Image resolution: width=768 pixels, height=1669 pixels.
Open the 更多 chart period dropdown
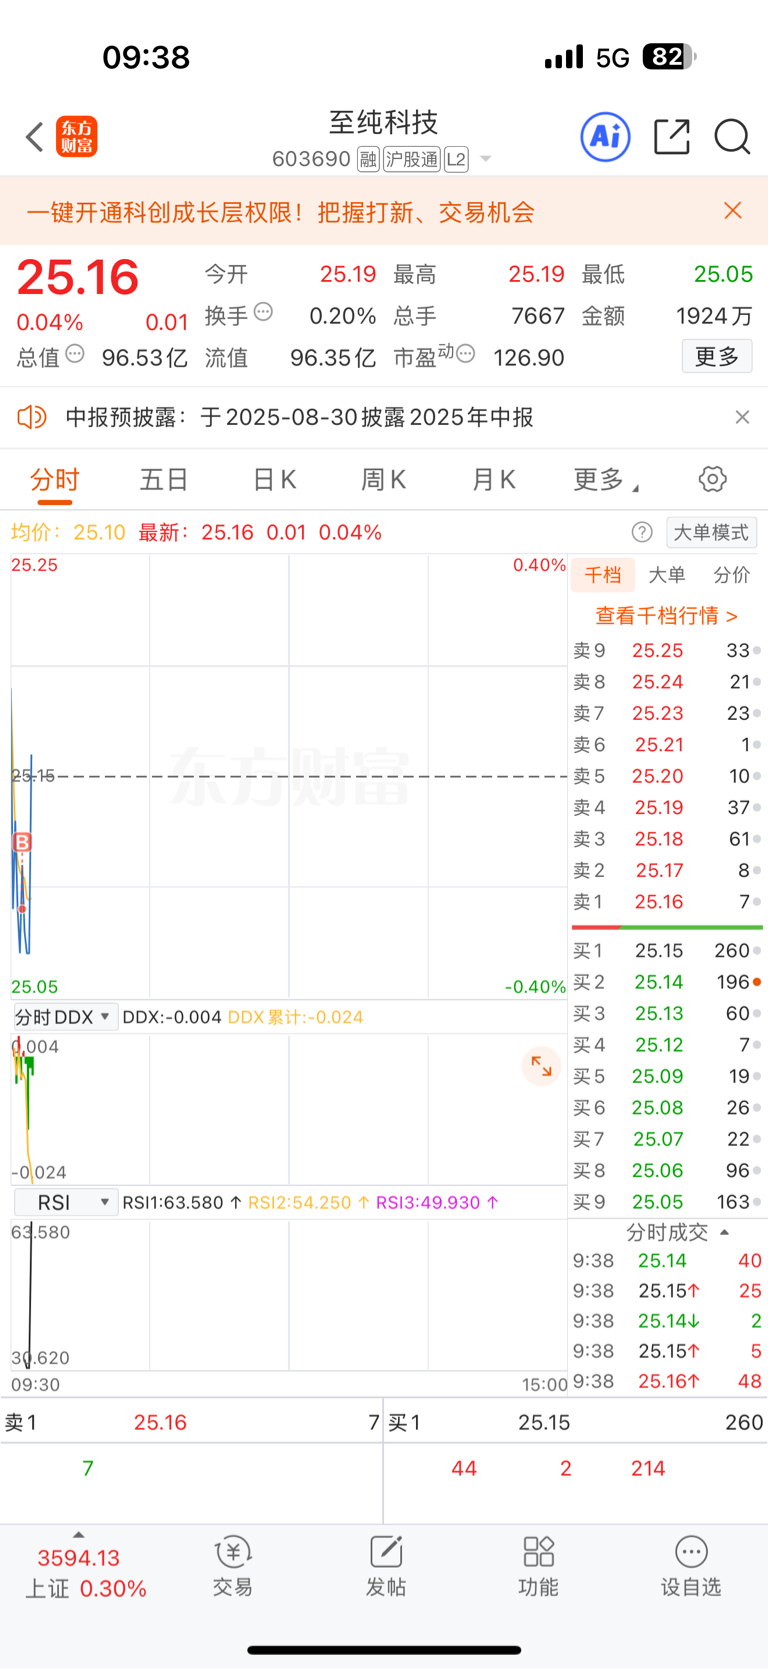pyautogui.click(x=606, y=480)
